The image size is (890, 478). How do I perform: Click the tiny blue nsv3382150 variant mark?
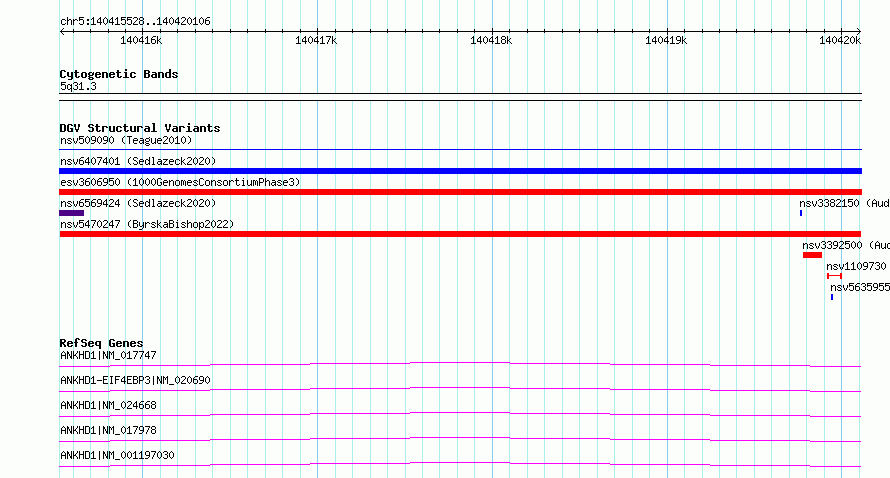coord(801,213)
